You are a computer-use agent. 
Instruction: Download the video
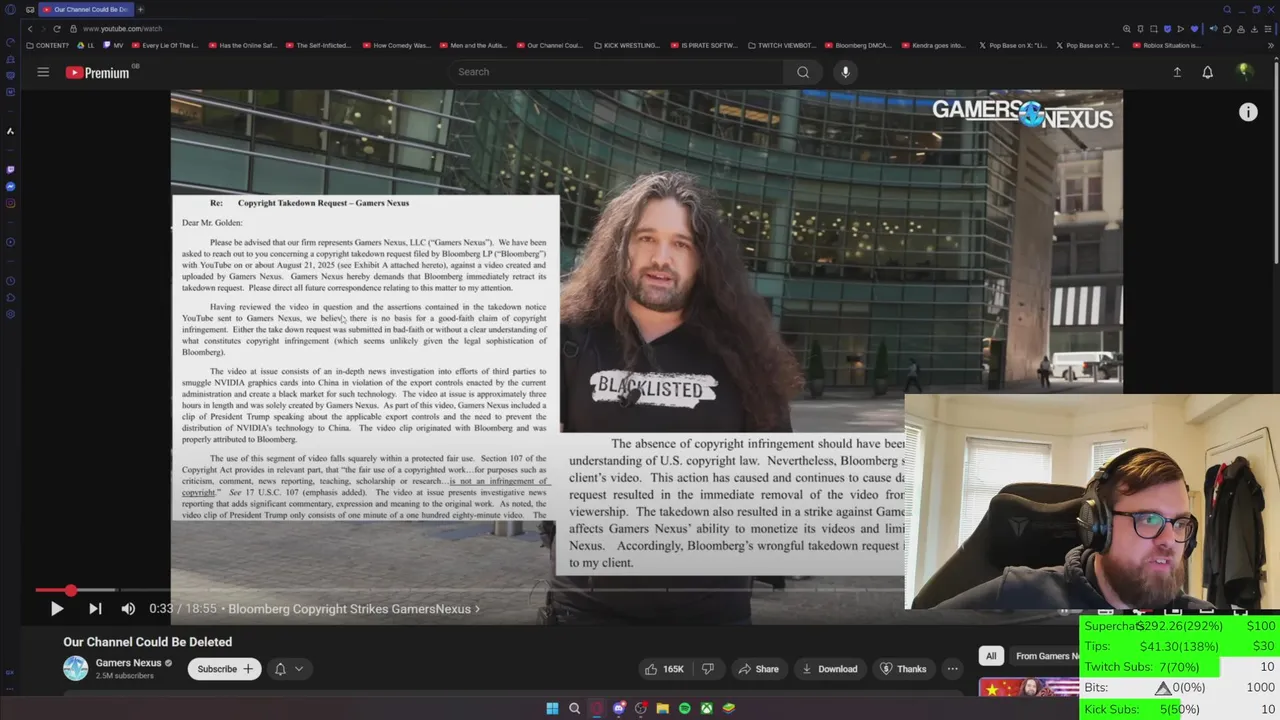(x=829, y=669)
